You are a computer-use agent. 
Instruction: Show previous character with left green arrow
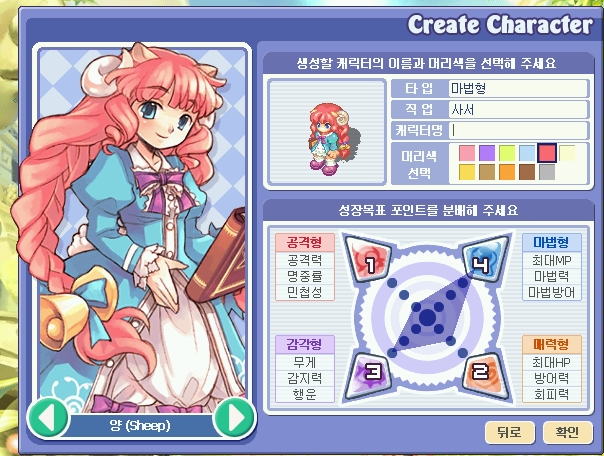click(48, 417)
